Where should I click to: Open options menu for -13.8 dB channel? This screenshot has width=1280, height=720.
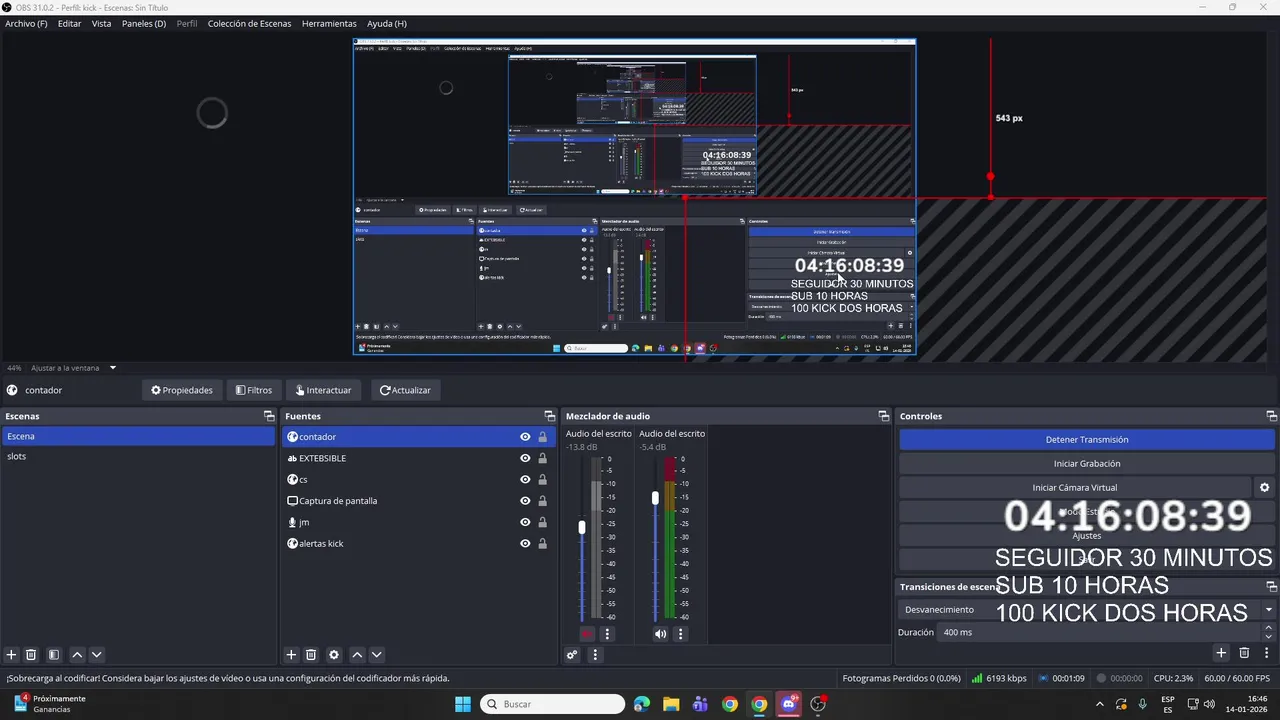607,634
